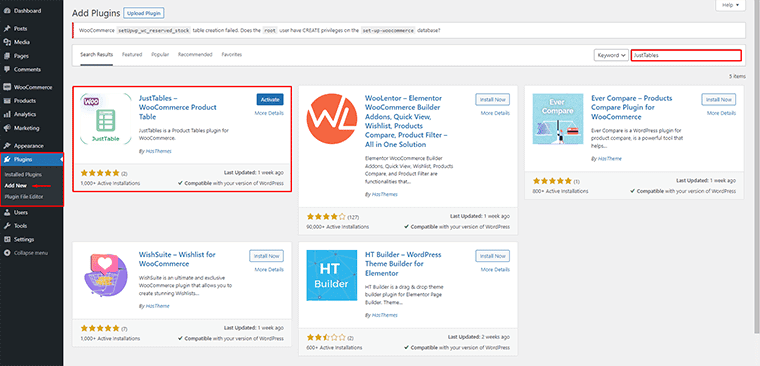Install the WooLentor plugin now

pyautogui.click(x=493, y=99)
